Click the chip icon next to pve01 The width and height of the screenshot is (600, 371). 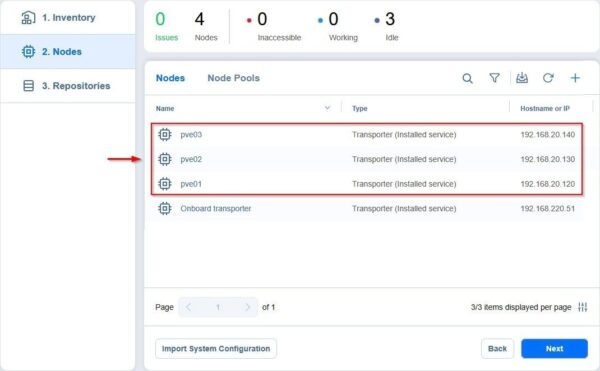pos(165,184)
